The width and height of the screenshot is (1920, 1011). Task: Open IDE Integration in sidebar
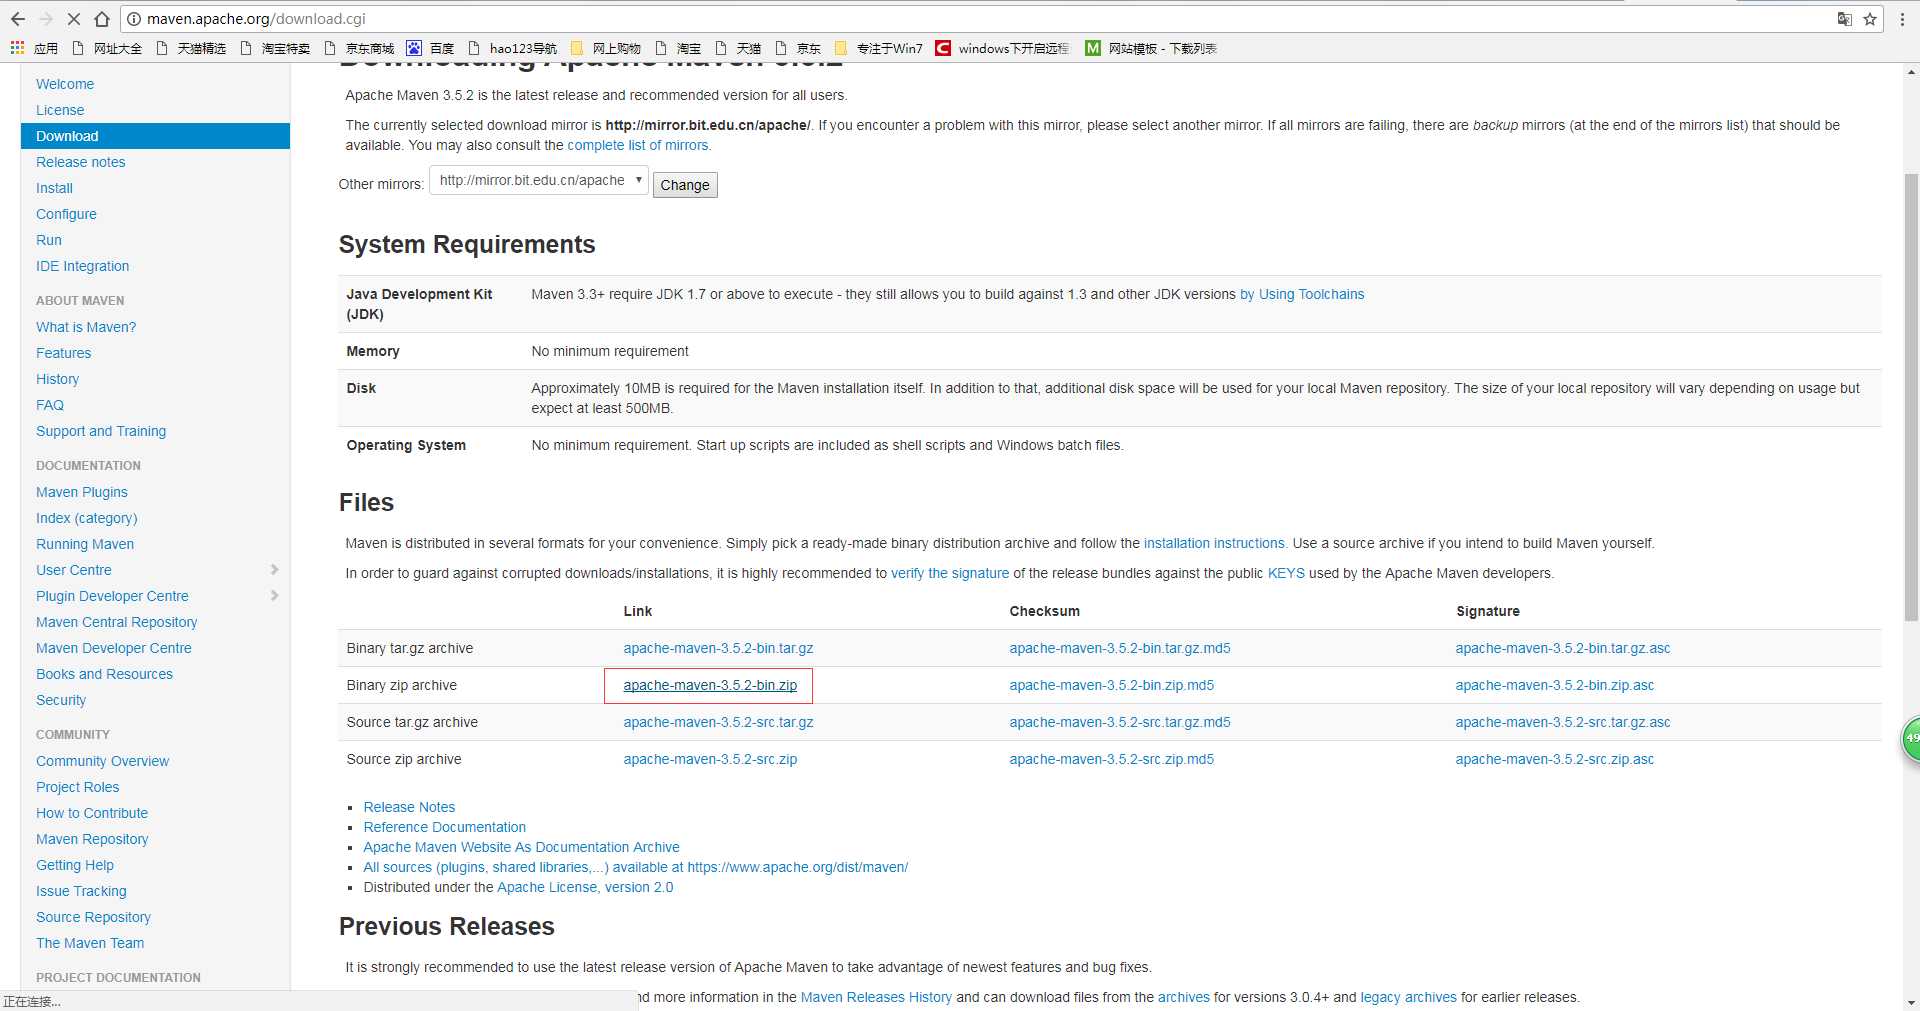pos(82,266)
